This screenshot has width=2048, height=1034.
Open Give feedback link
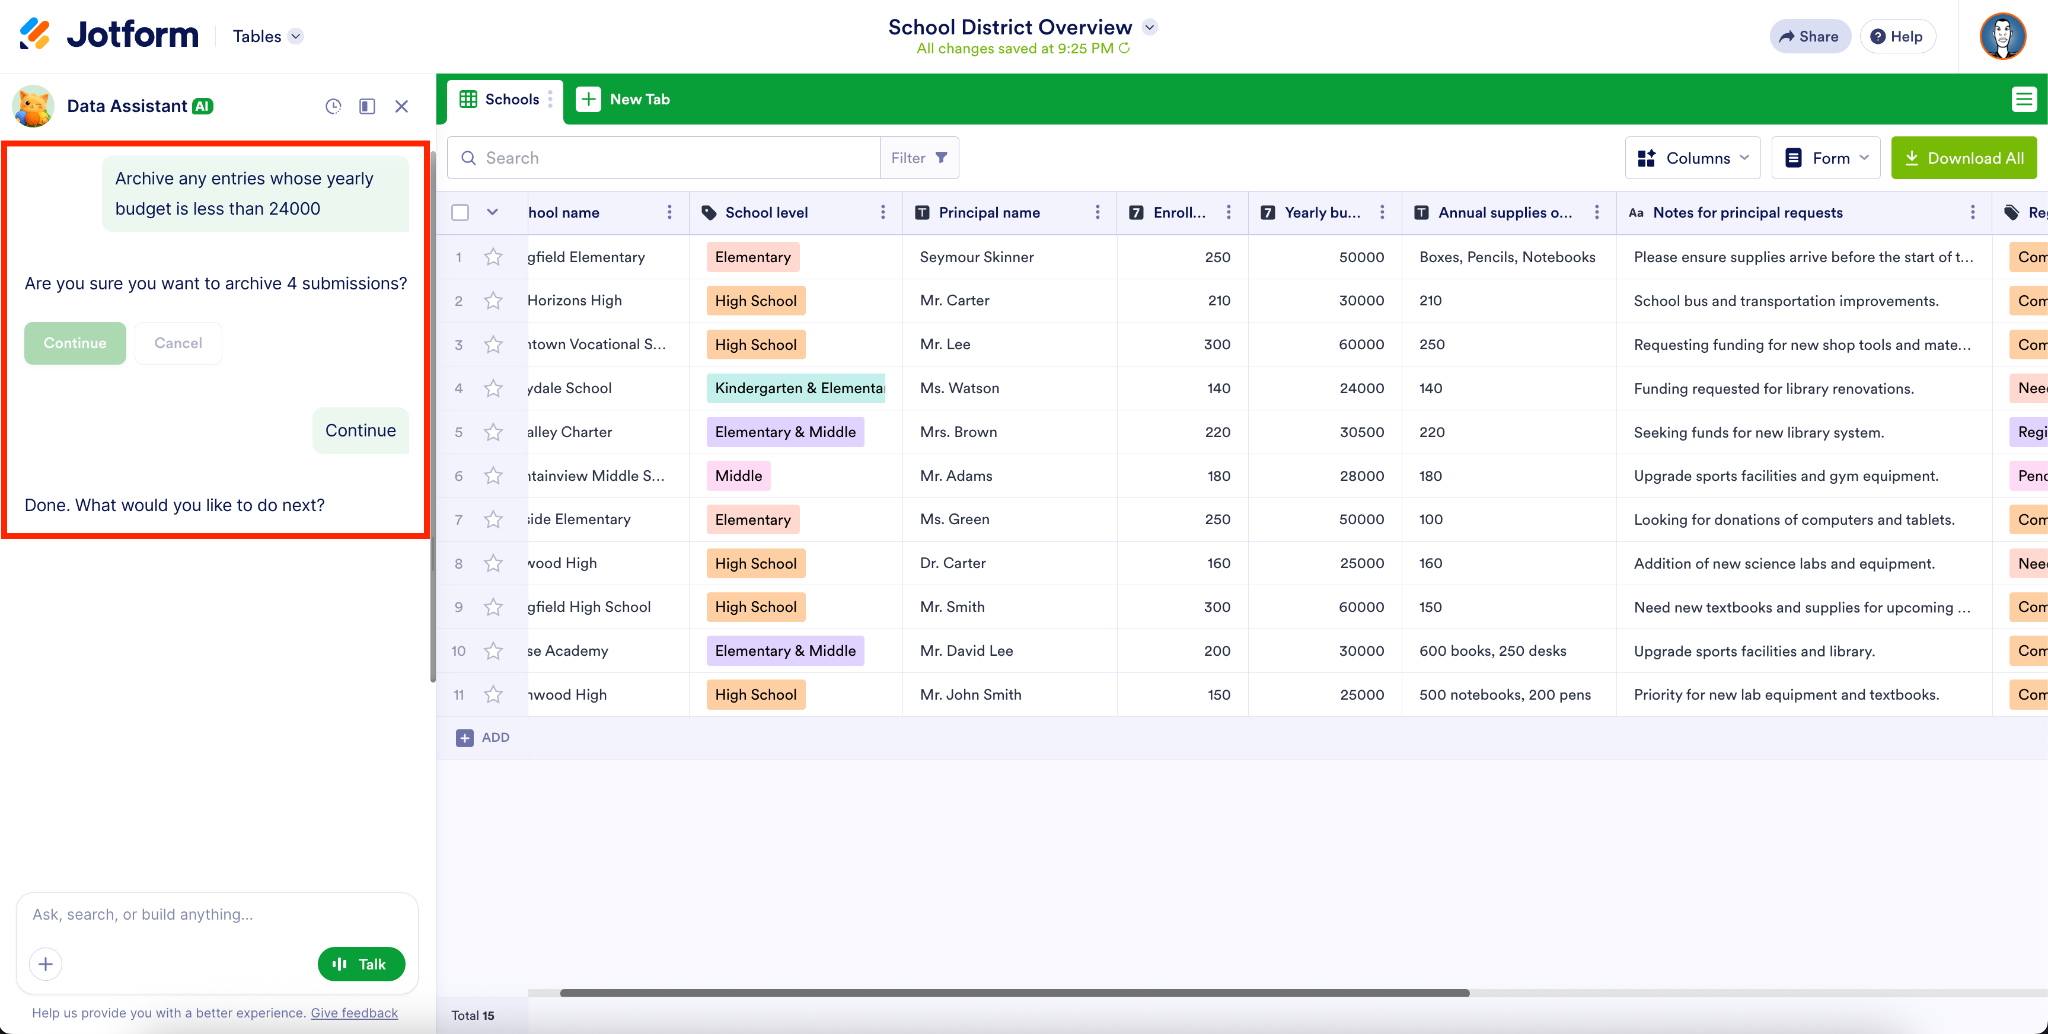[354, 1013]
